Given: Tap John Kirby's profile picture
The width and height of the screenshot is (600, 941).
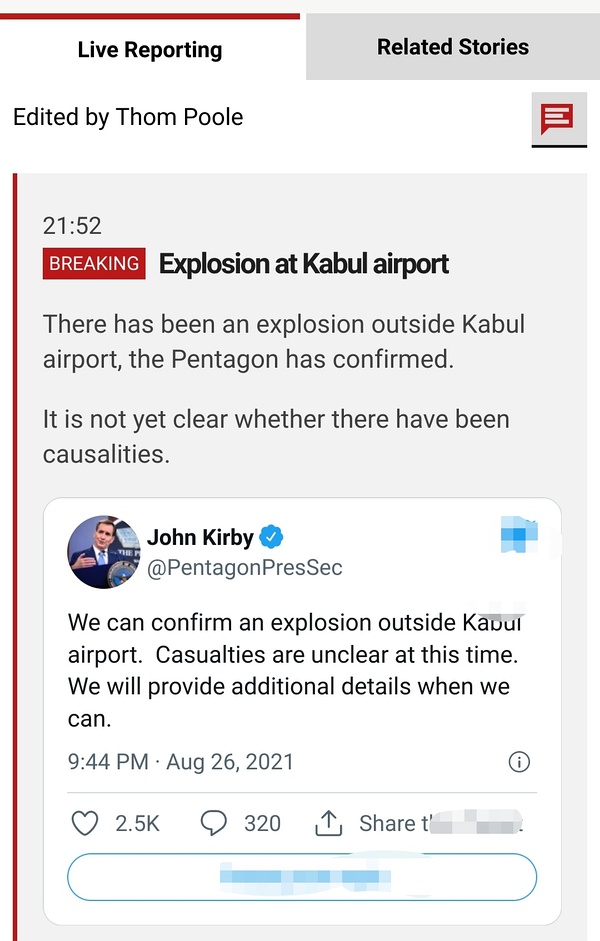Looking at the screenshot, I should pos(104,552).
